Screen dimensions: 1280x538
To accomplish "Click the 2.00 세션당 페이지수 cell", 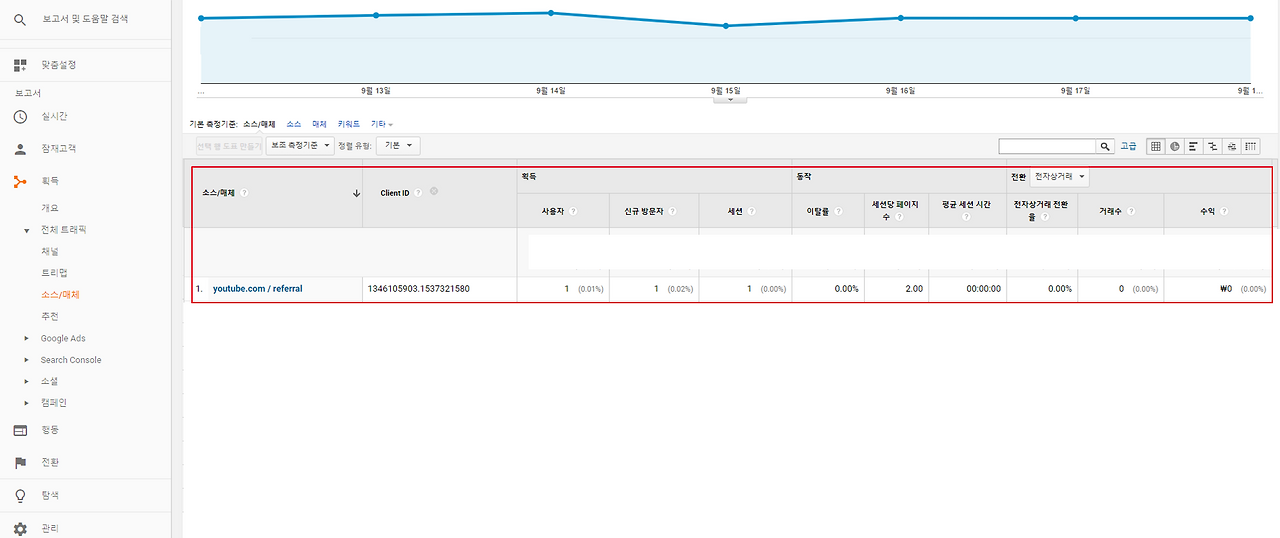I will point(913,289).
